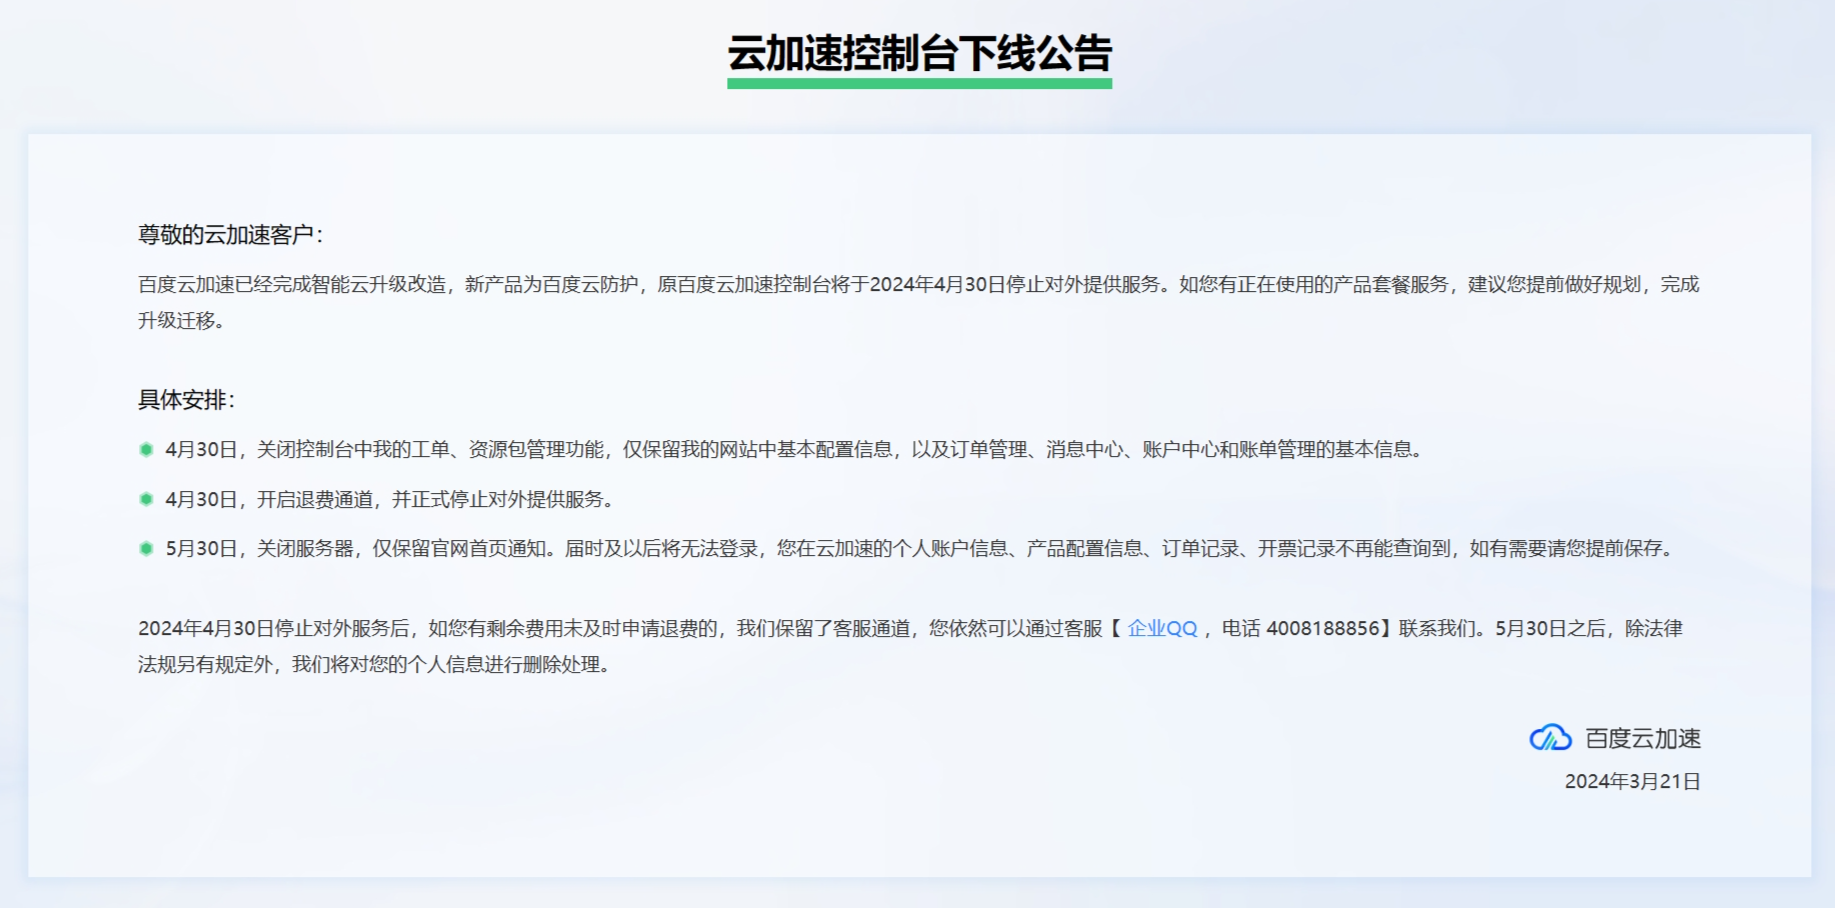Click the 百度云加速 cloud logo icon

pyautogui.click(x=1551, y=738)
